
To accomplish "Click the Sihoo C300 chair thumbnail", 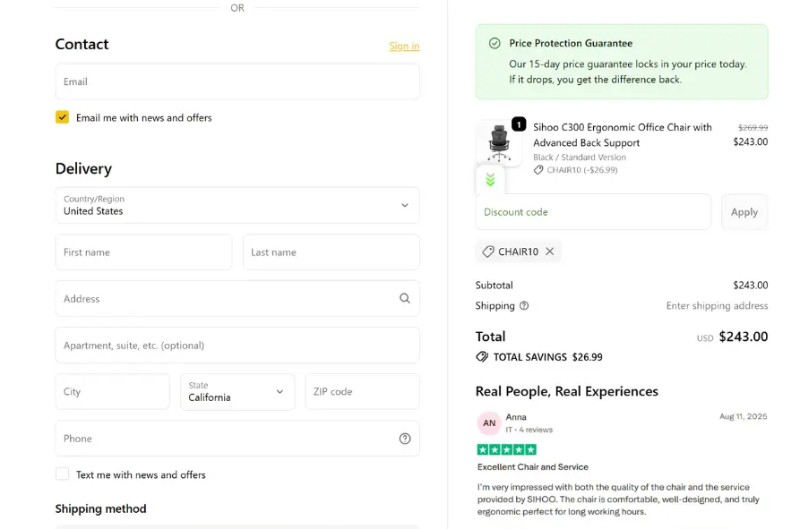I will click(x=498, y=143).
